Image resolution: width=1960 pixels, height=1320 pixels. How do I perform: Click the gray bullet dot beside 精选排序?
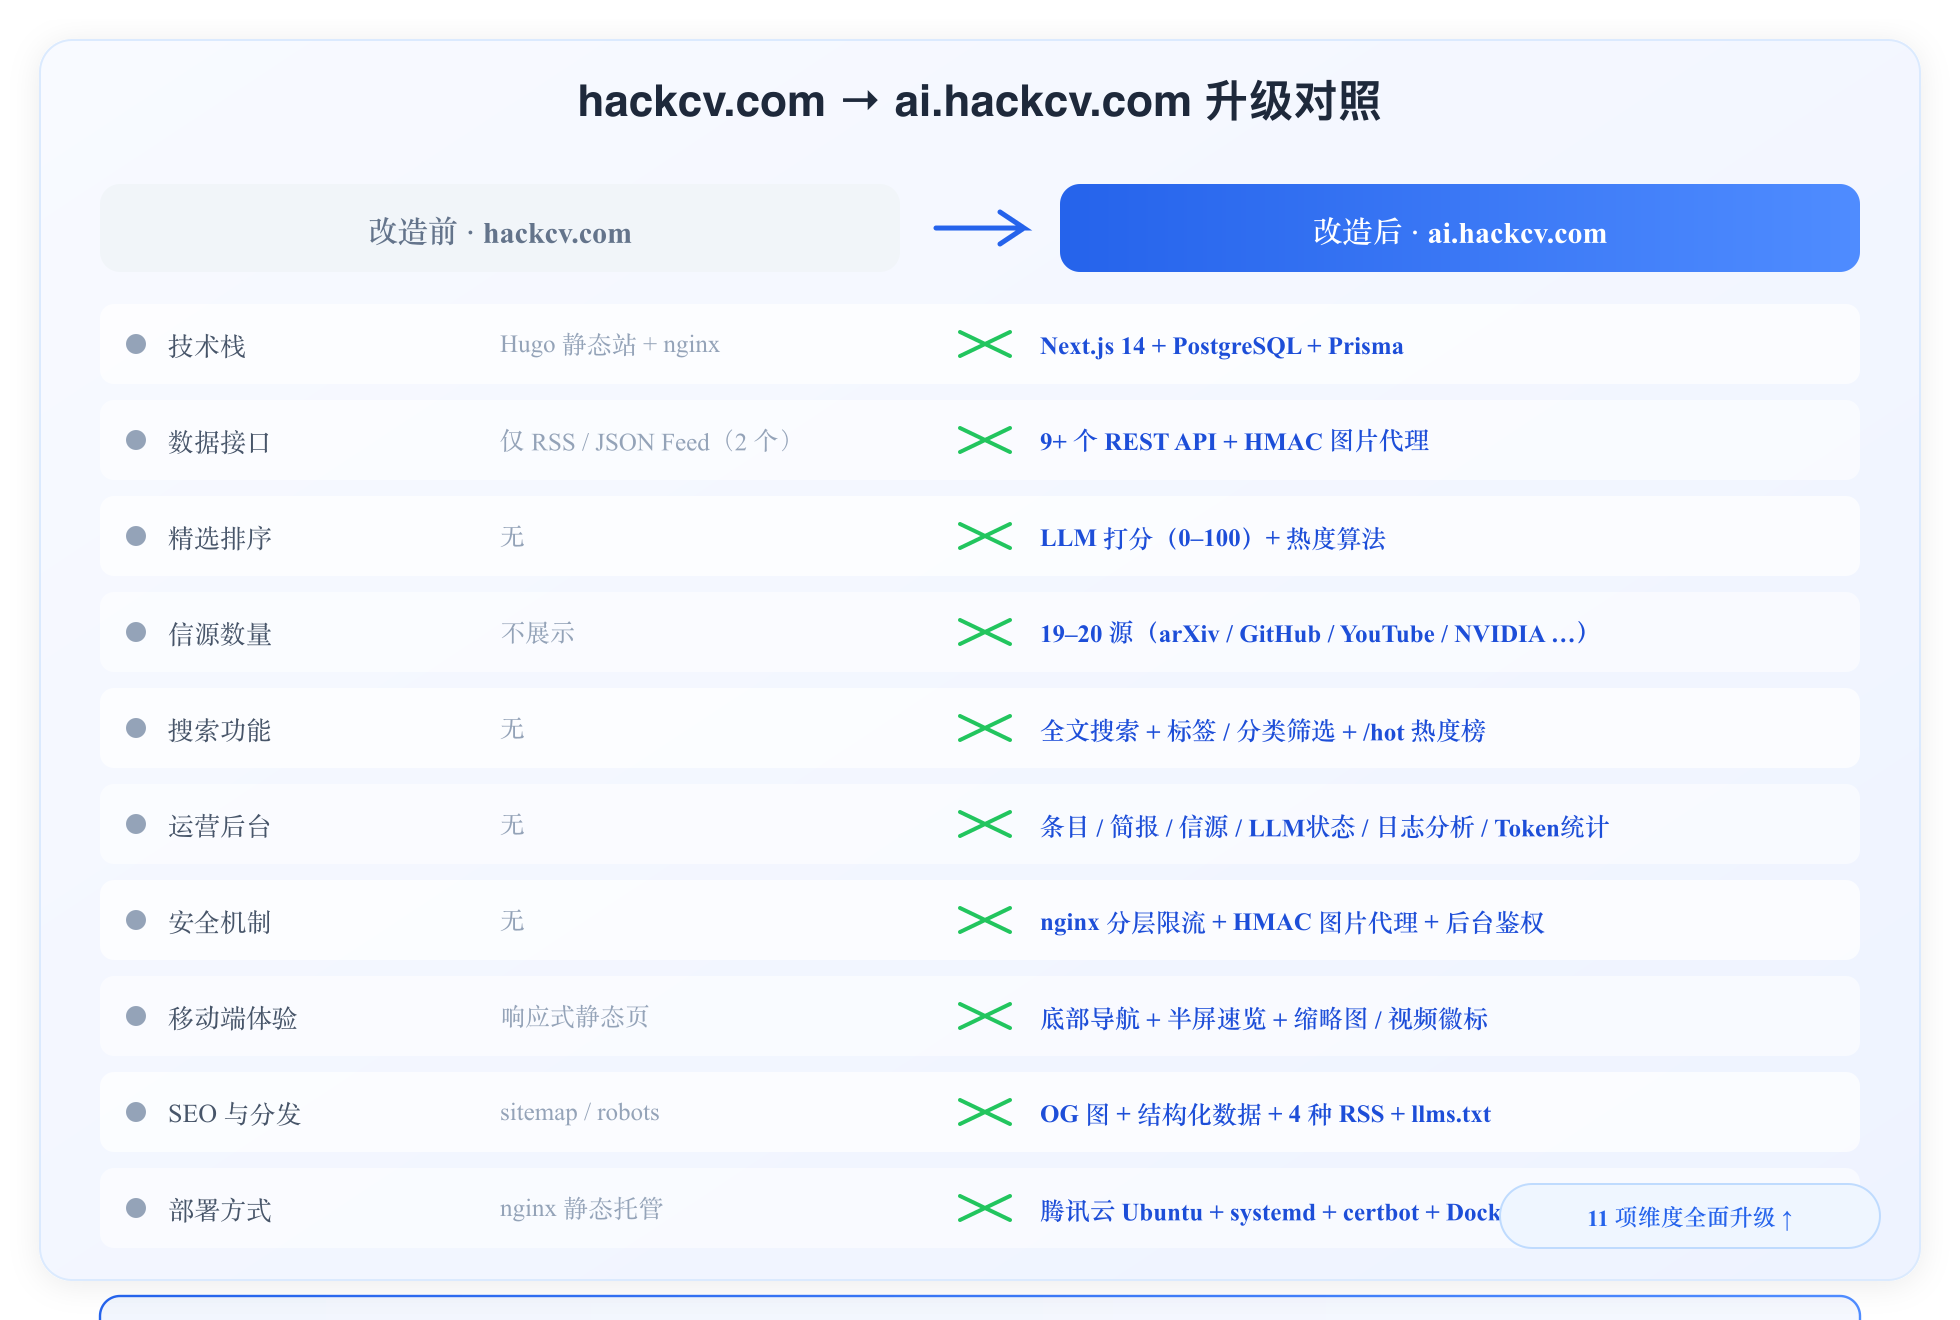coord(136,536)
